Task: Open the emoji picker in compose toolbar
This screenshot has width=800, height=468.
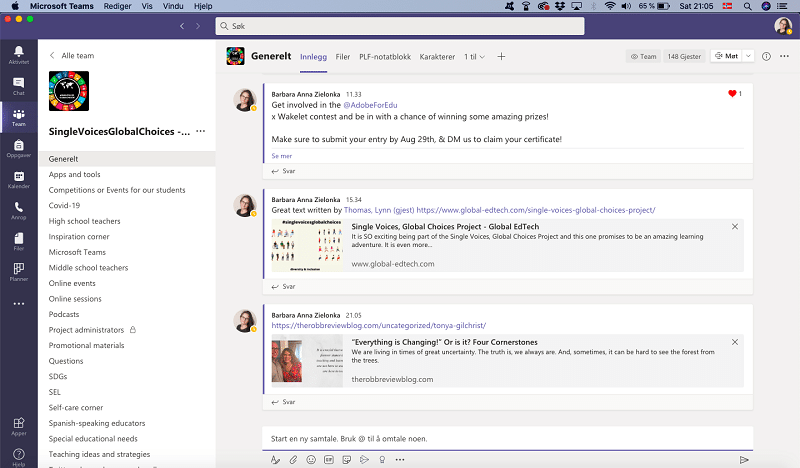Action: pyautogui.click(x=312, y=460)
